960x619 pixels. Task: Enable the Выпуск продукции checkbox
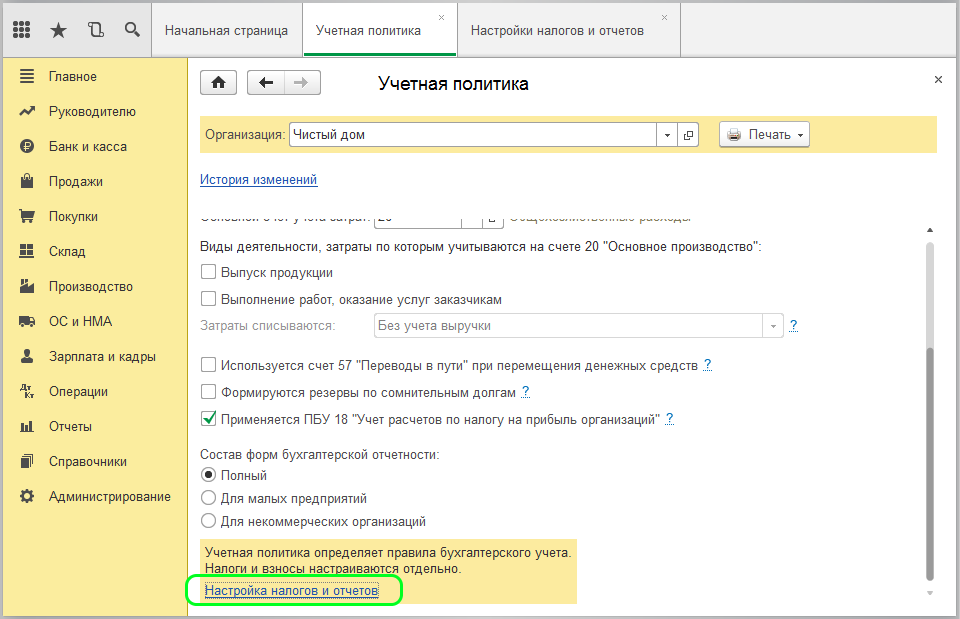(x=208, y=271)
